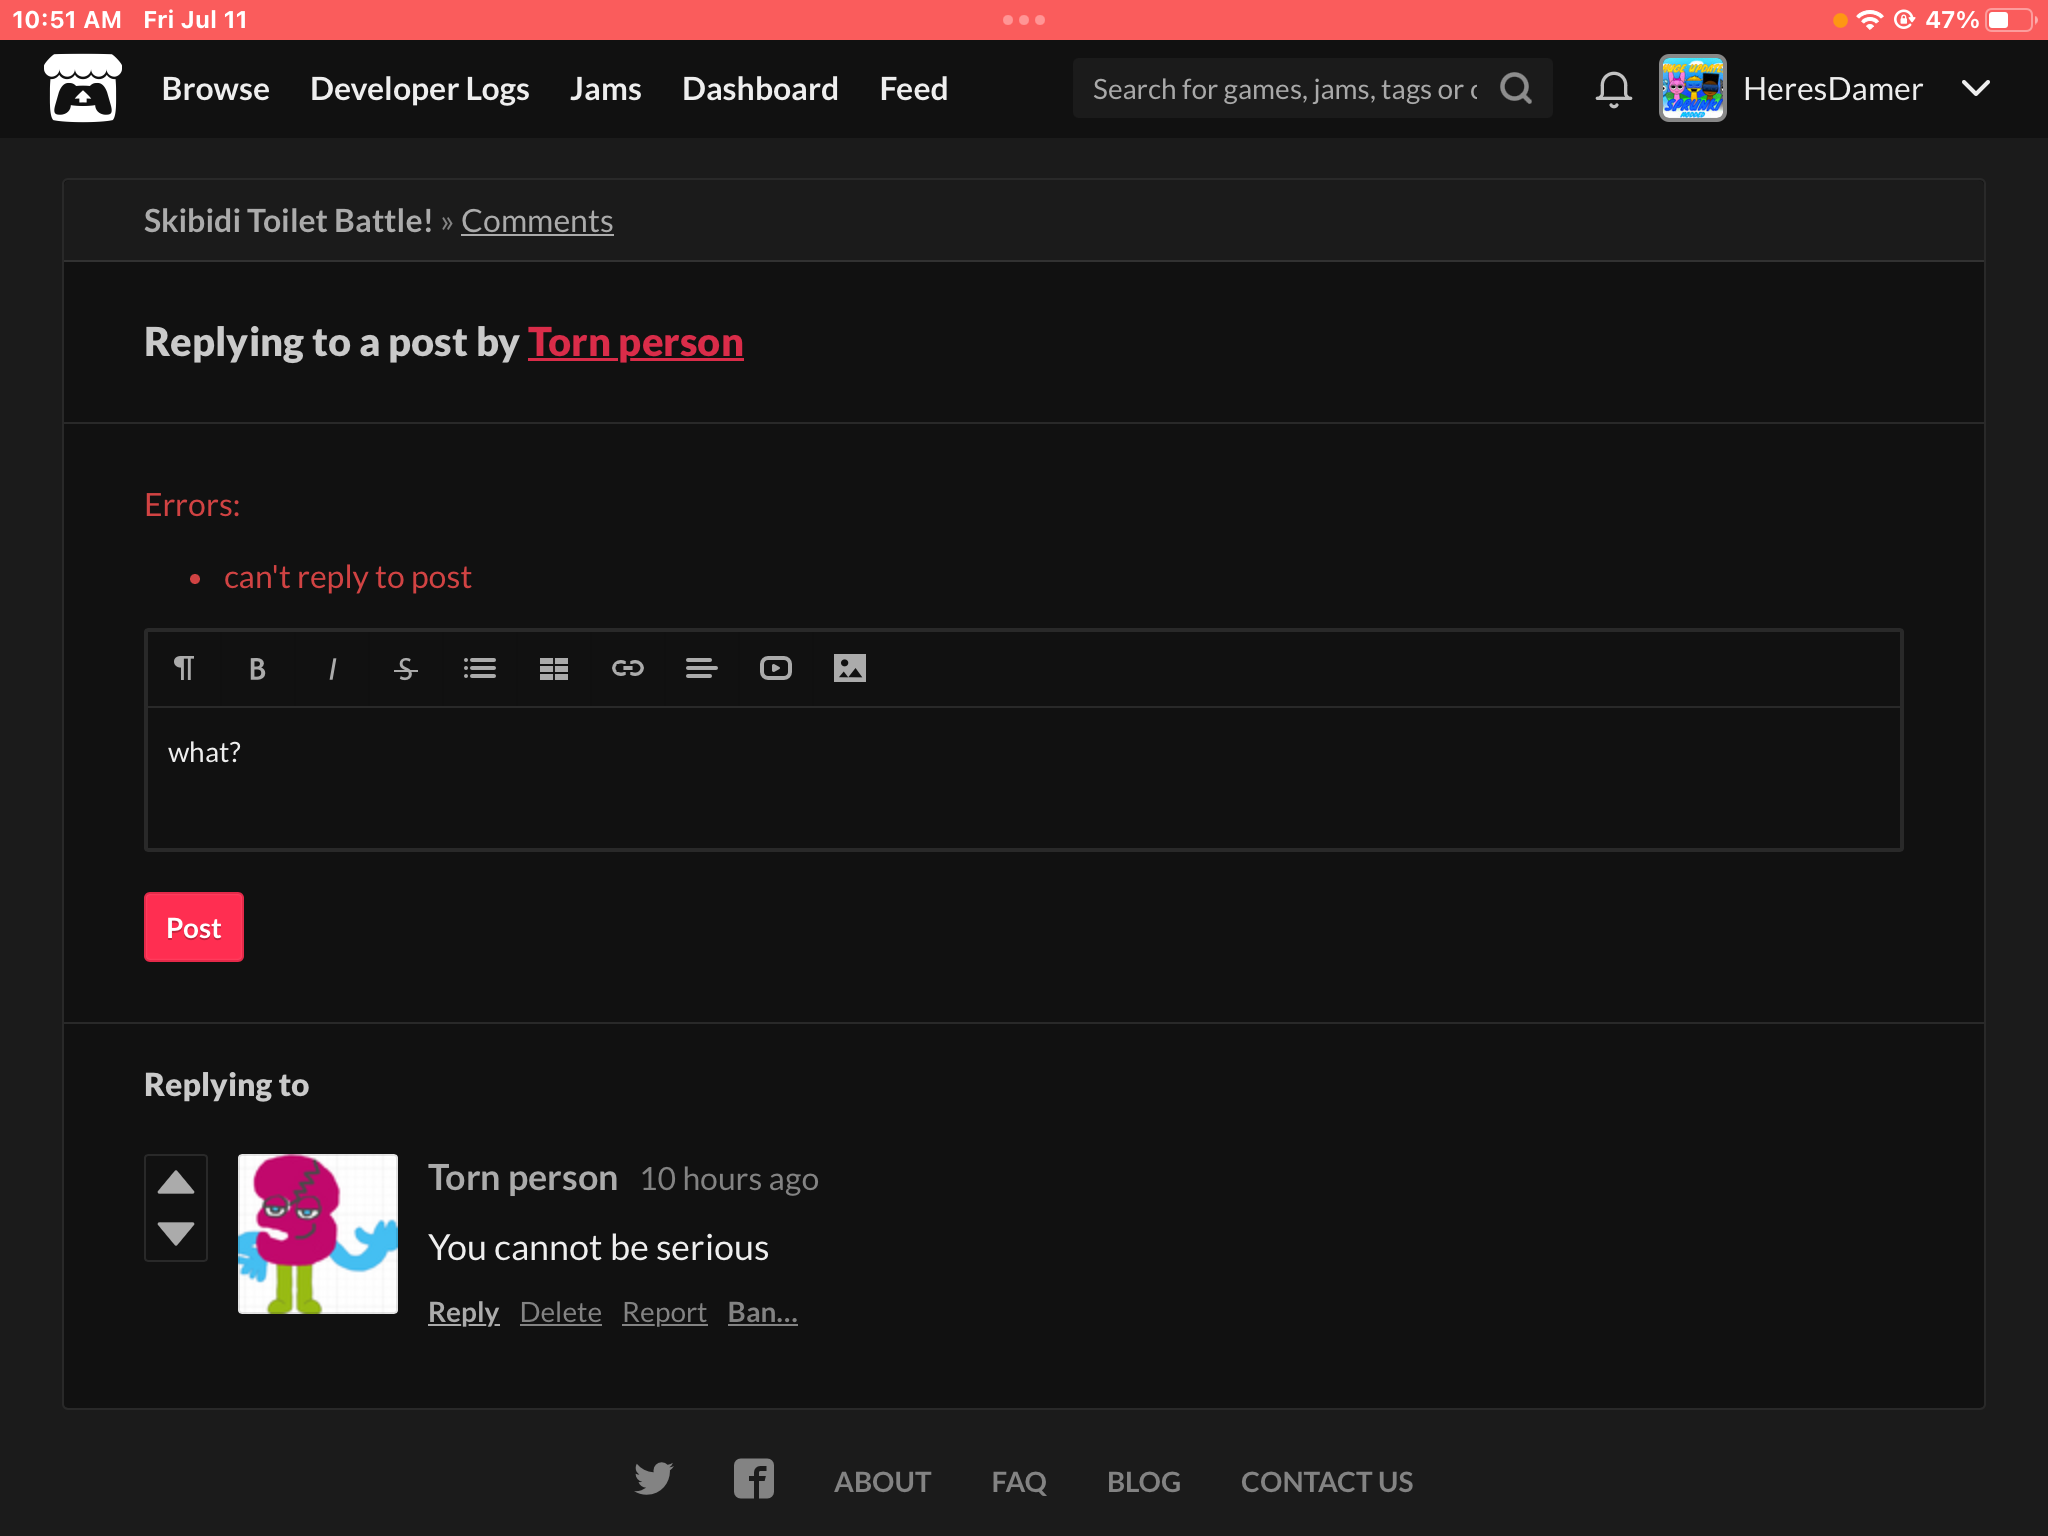
Task: Open the ABOUT footer link
Action: [x=882, y=1481]
